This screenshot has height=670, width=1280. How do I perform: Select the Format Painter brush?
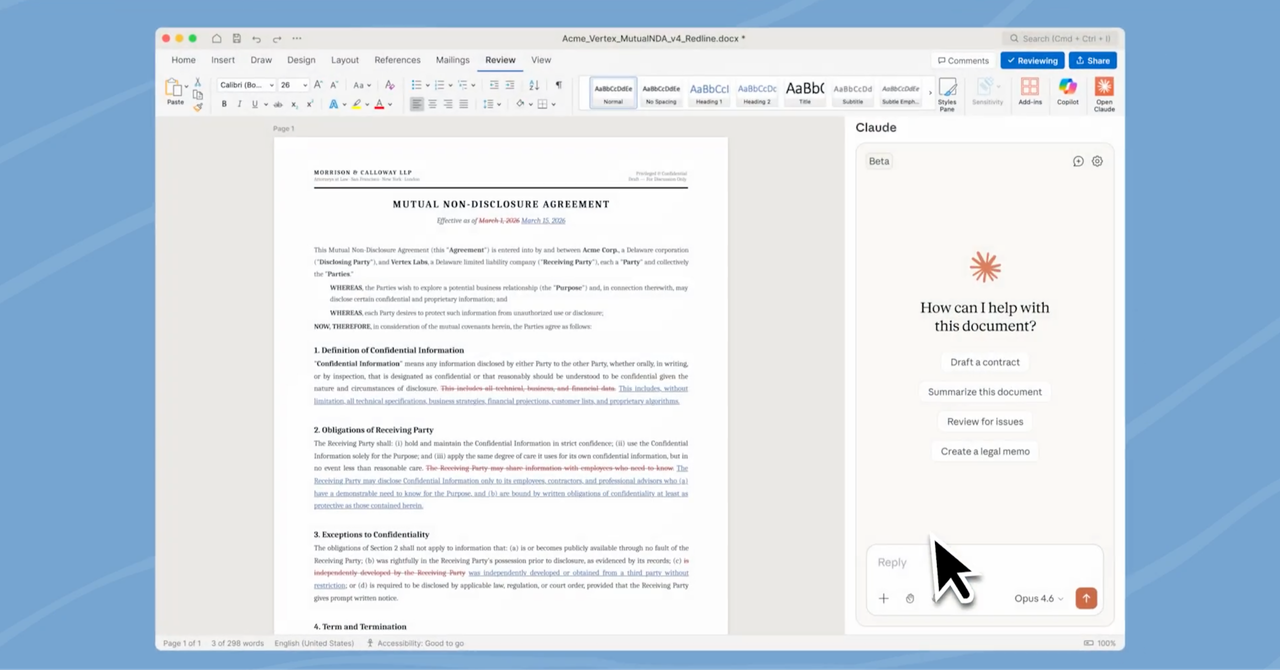197,107
